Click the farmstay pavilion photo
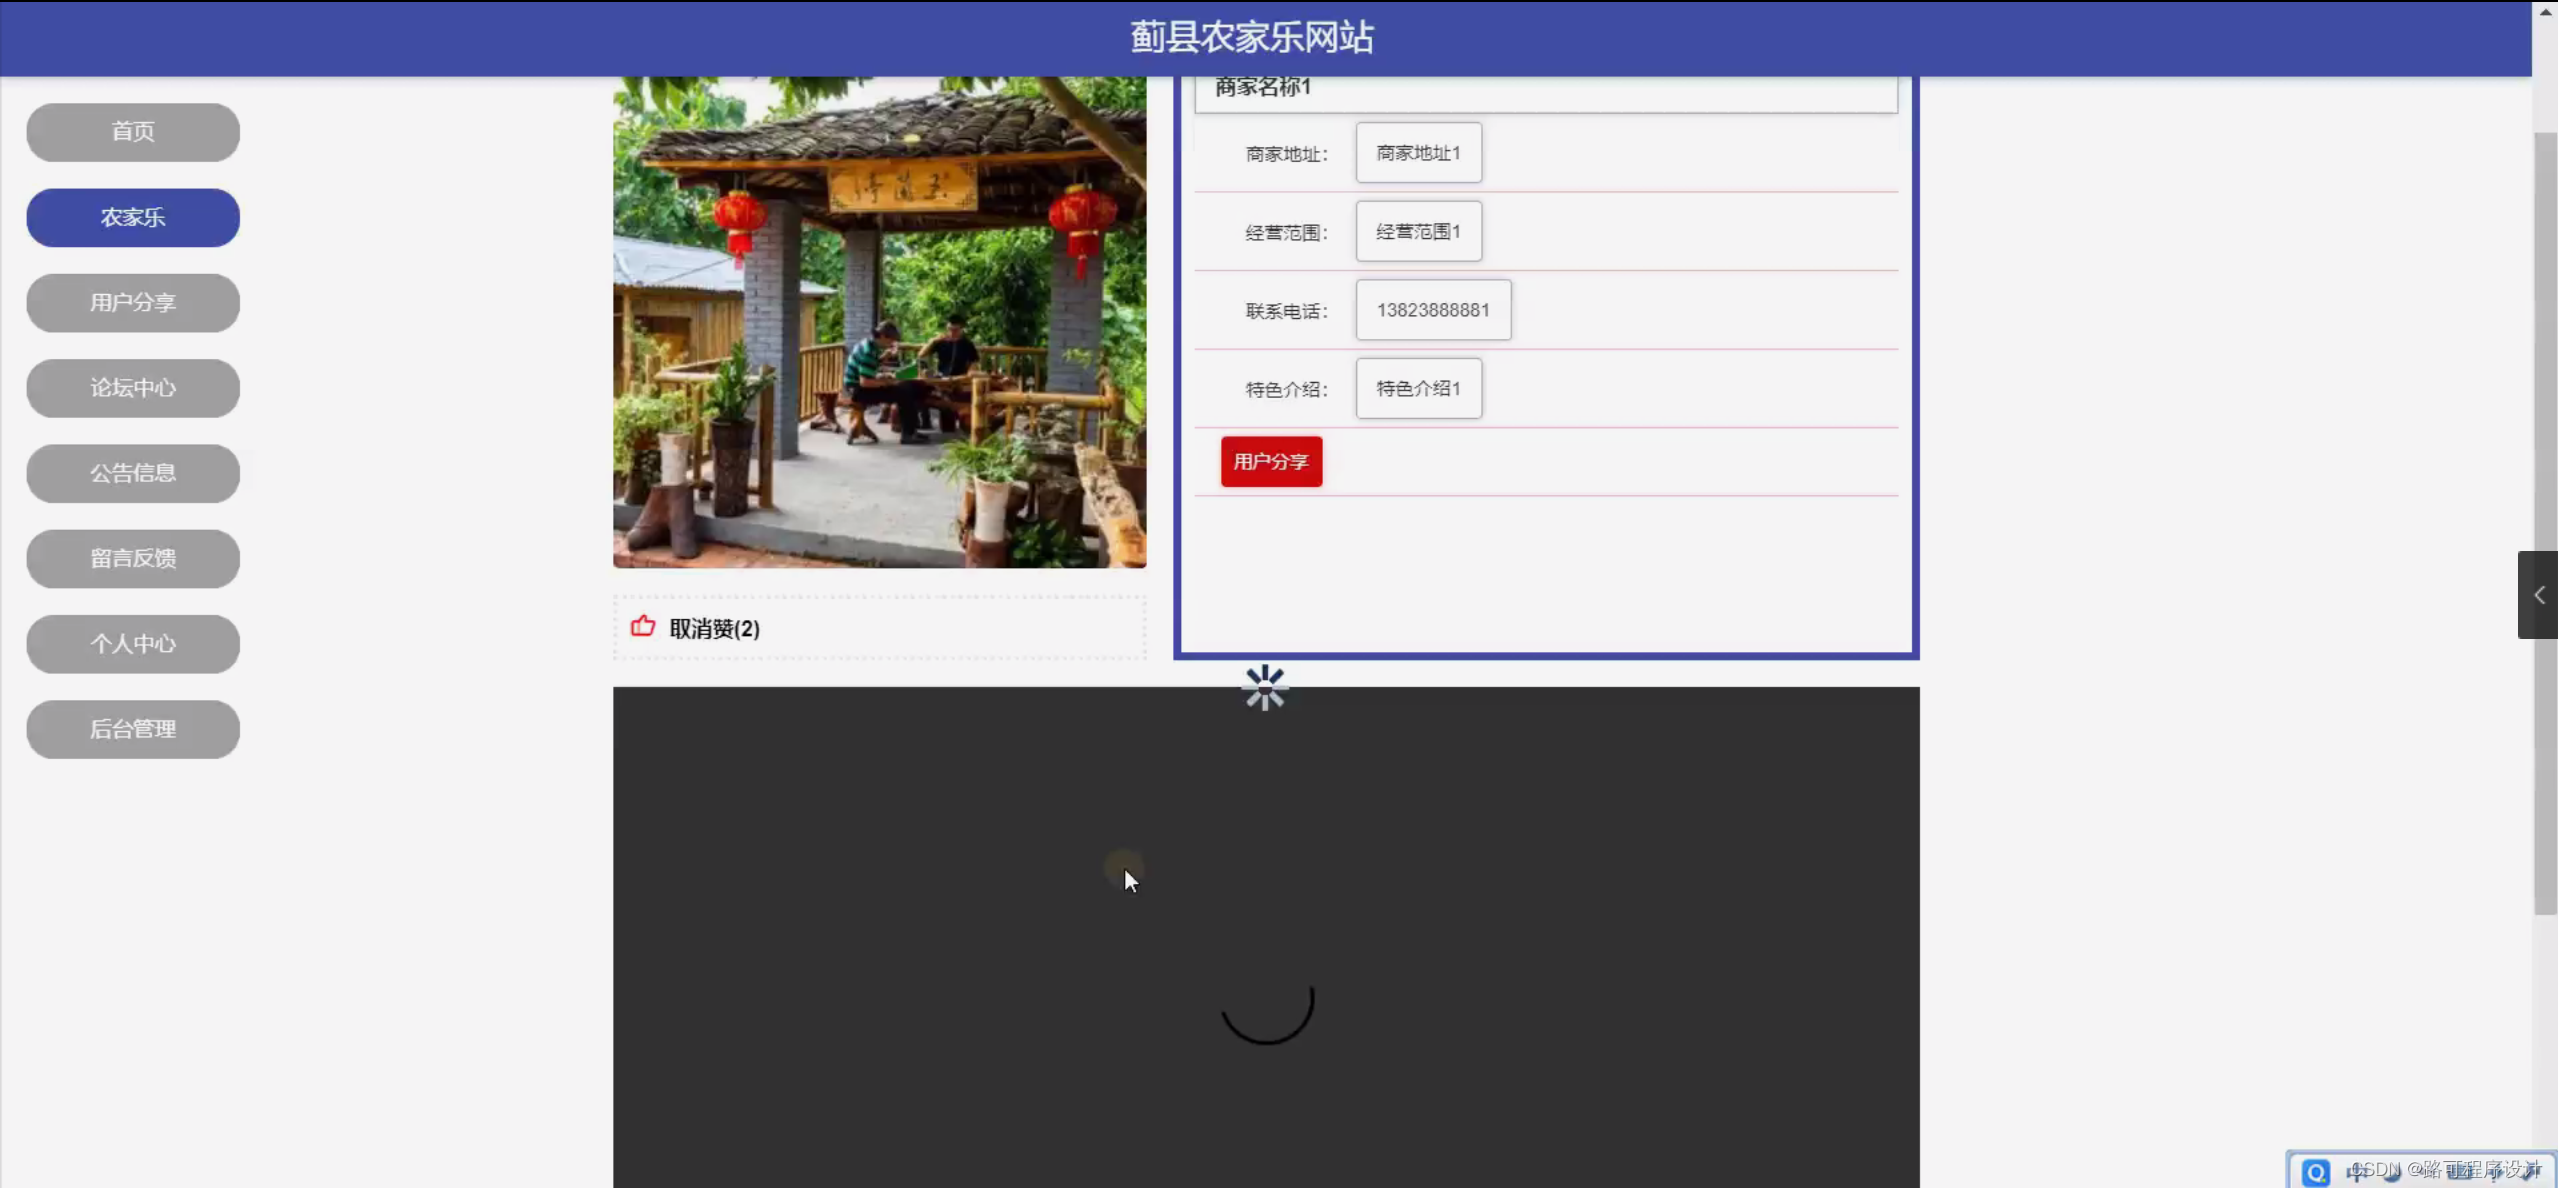This screenshot has width=2558, height=1188. pos(878,320)
